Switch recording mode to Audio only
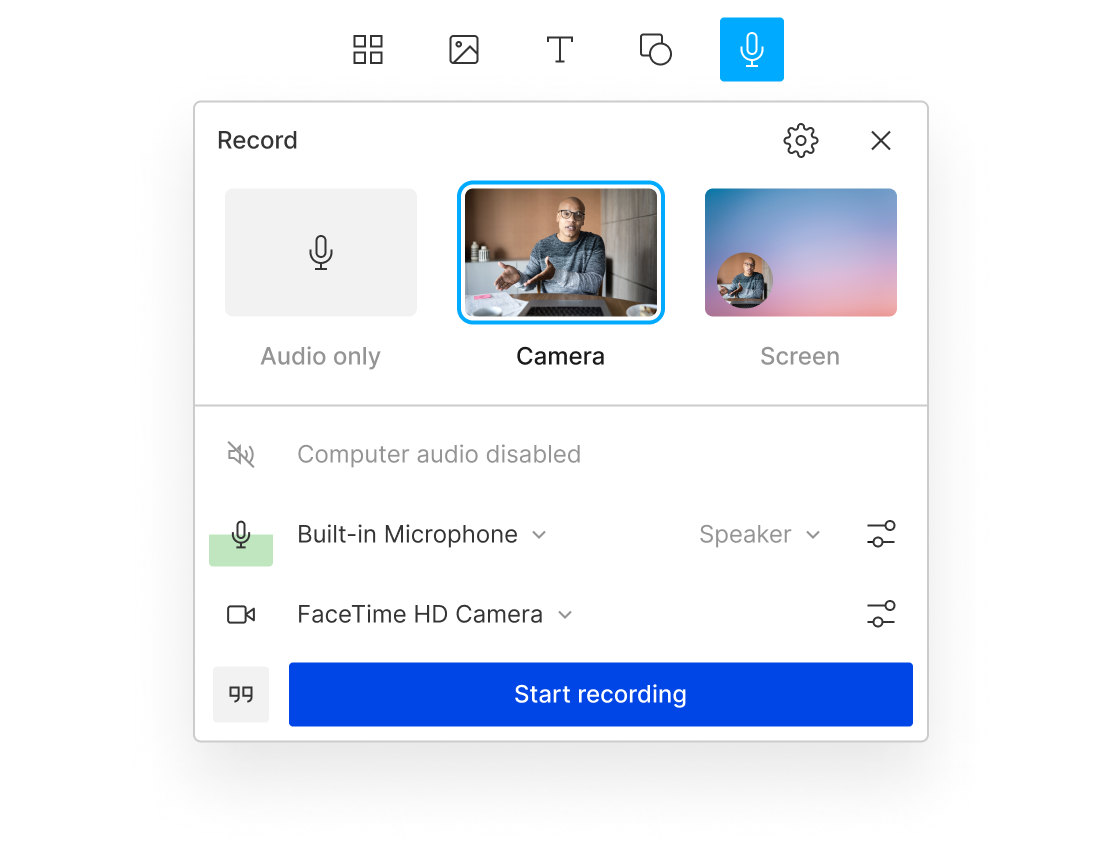The height and width of the screenshot is (852, 1118). 320,252
